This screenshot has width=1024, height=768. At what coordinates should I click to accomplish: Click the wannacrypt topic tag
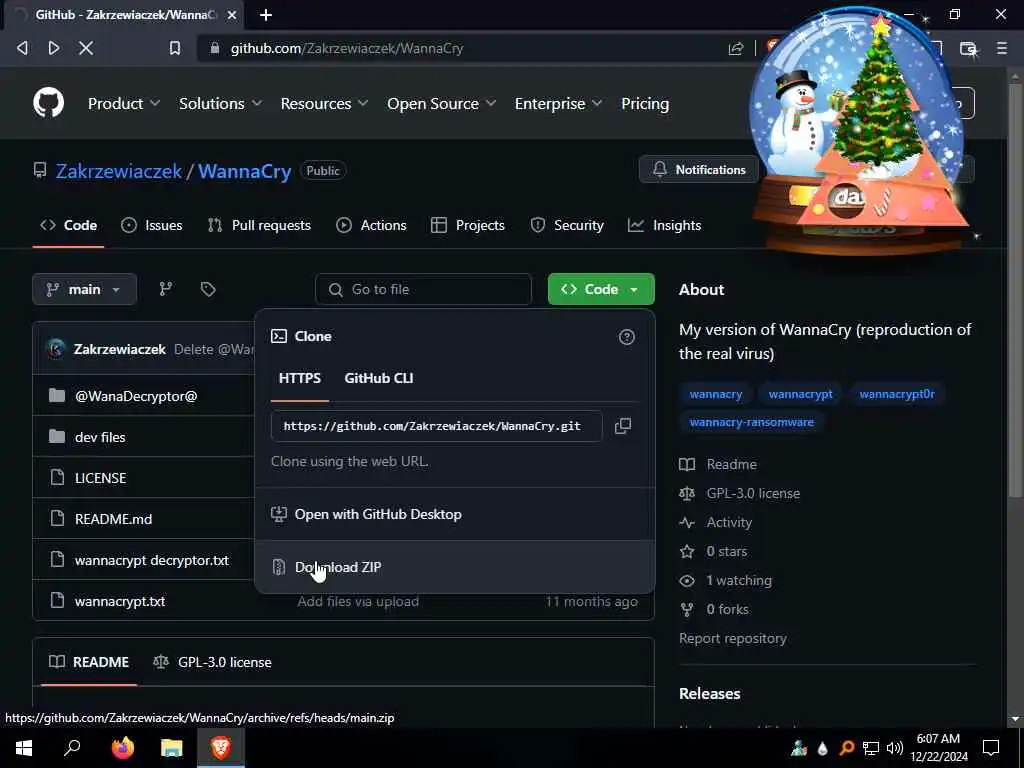coord(801,394)
